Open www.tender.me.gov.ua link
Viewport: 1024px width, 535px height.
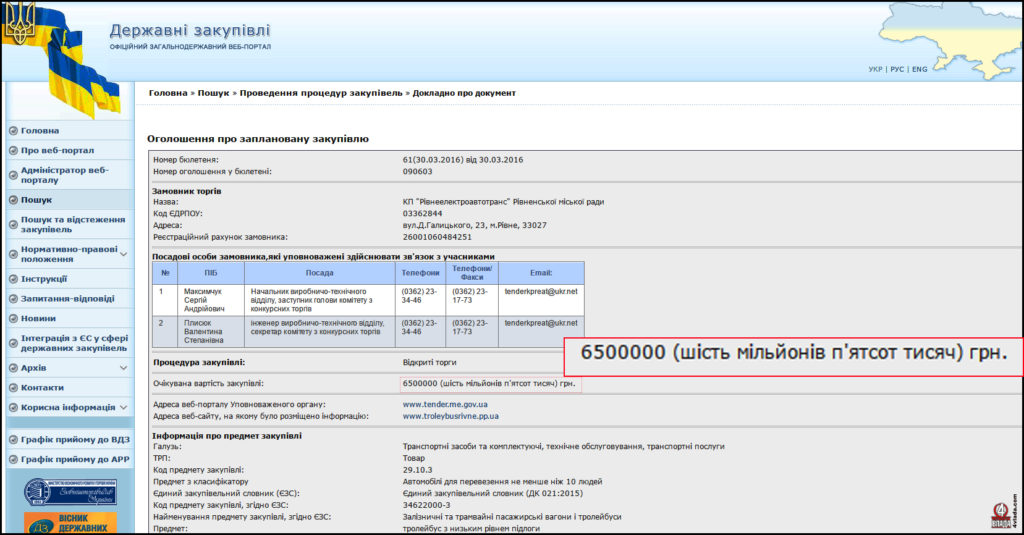[445, 404]
